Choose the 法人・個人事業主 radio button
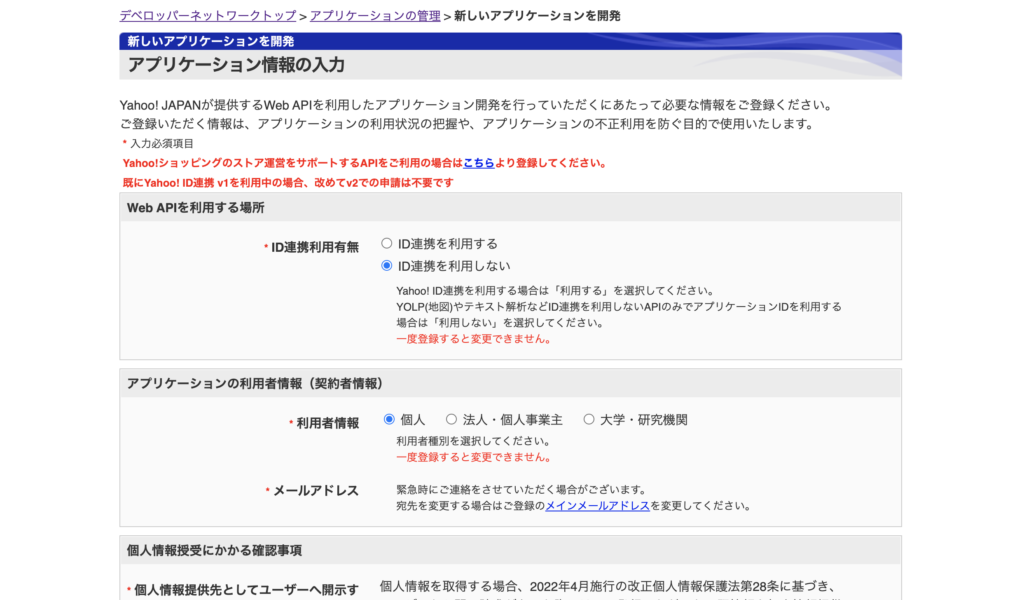 [x=451, y=420]
